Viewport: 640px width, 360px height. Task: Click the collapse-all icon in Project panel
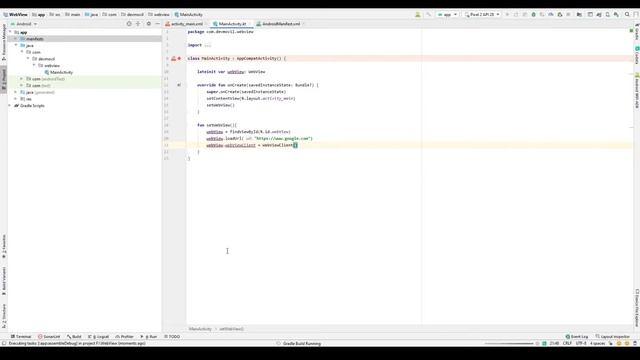[x=138, y=24]
